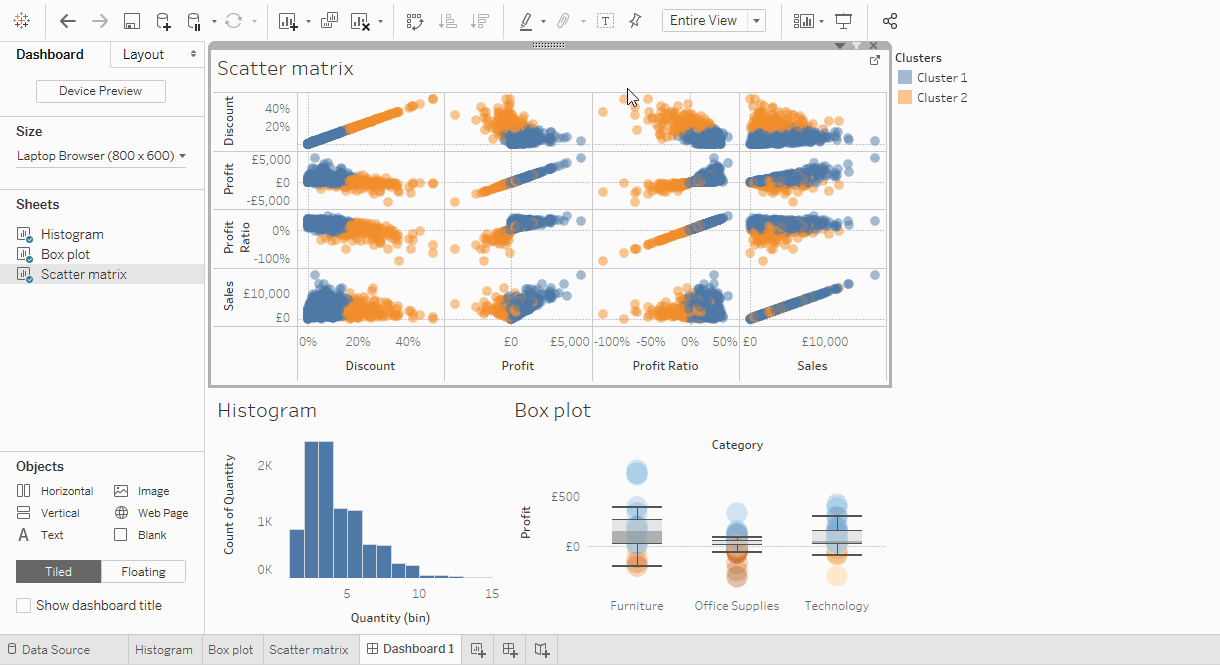The width and height of the screenshot is (1220, 665).
Task: Click the Undo back arrow in toolbar
Action: point(68,21)
